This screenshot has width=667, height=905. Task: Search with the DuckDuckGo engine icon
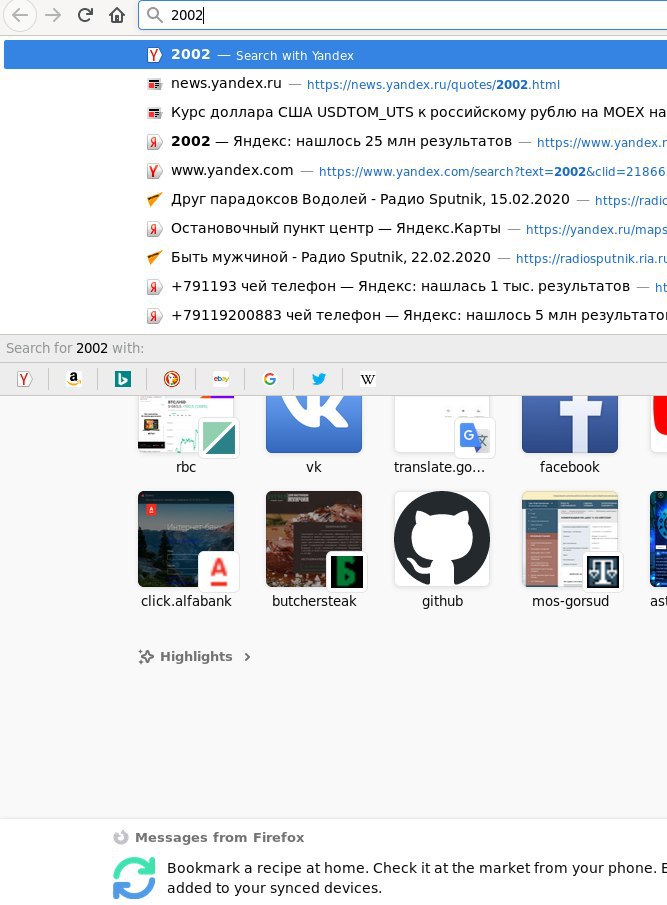coord(171,379)
